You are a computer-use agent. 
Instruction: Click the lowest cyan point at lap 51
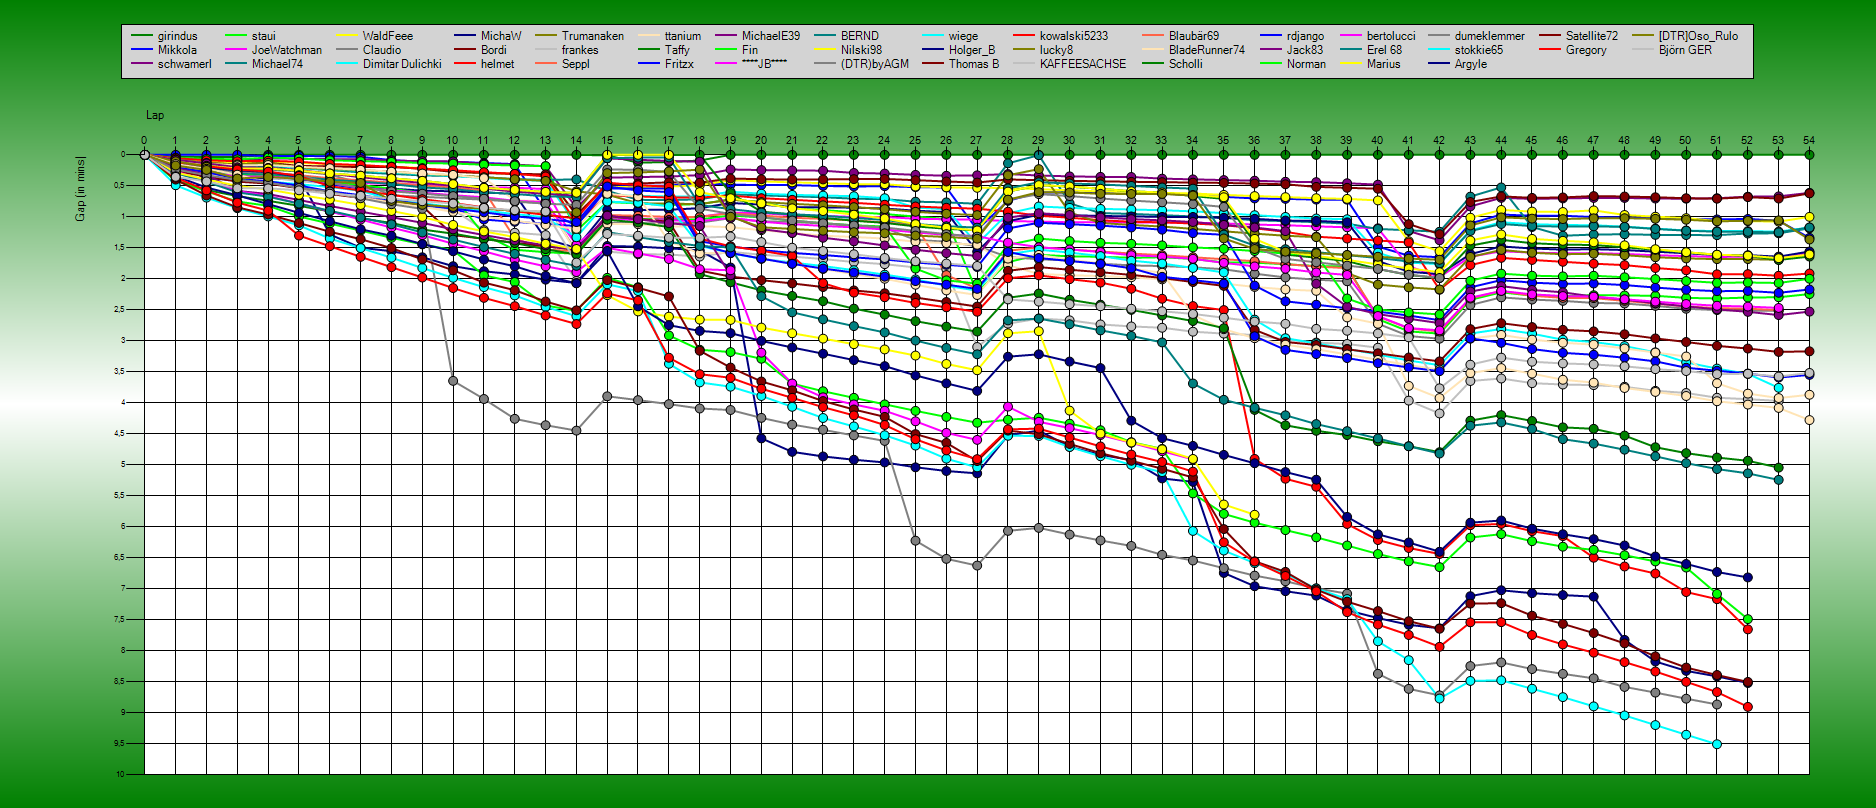point(1717,744)
